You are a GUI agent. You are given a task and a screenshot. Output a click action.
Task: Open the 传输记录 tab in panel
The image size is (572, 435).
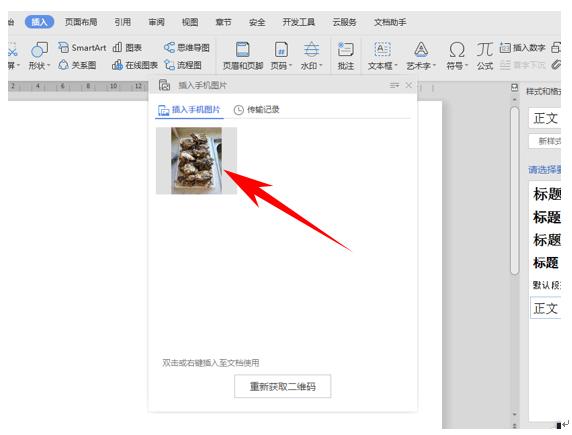(256, 109)
